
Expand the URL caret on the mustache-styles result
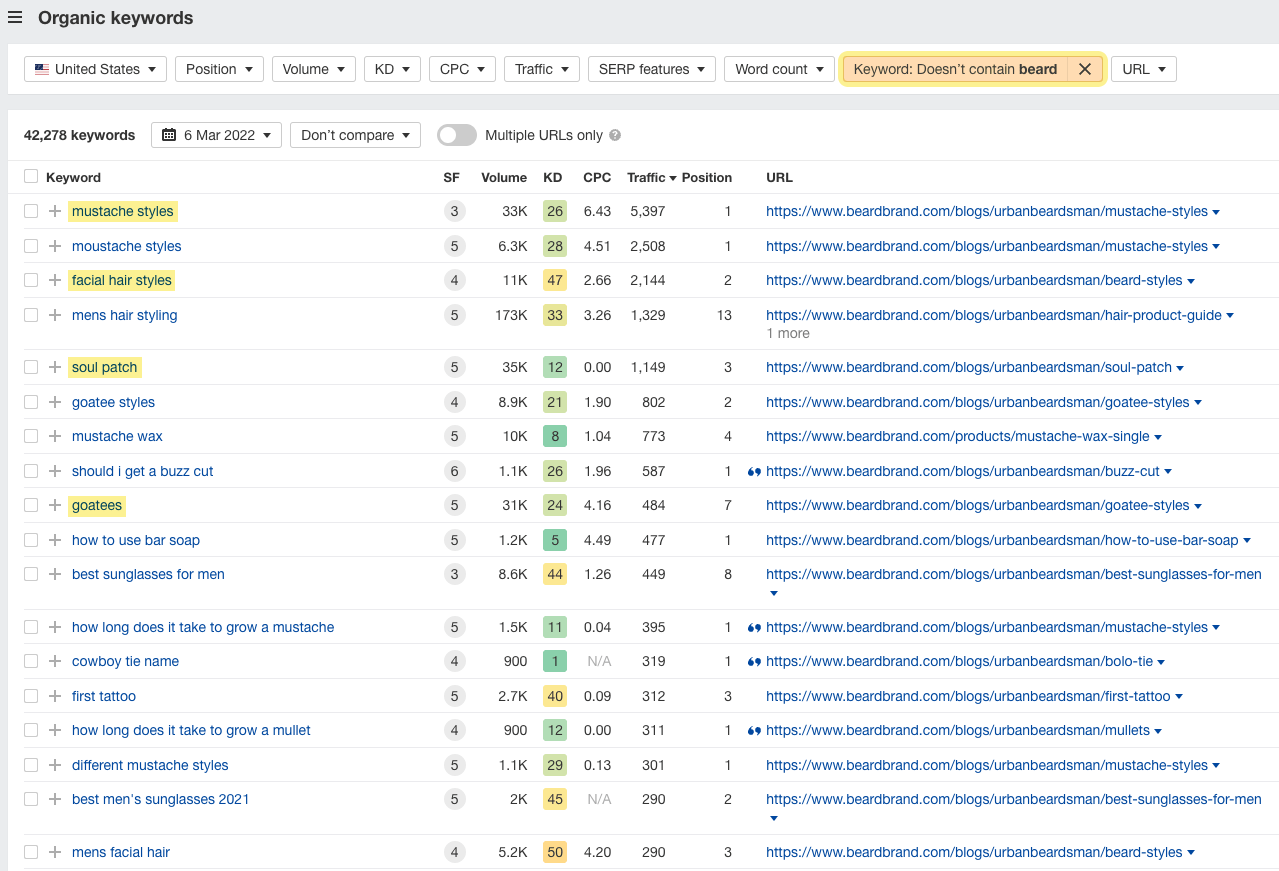pyautogui.click(x=1215, y=211)
